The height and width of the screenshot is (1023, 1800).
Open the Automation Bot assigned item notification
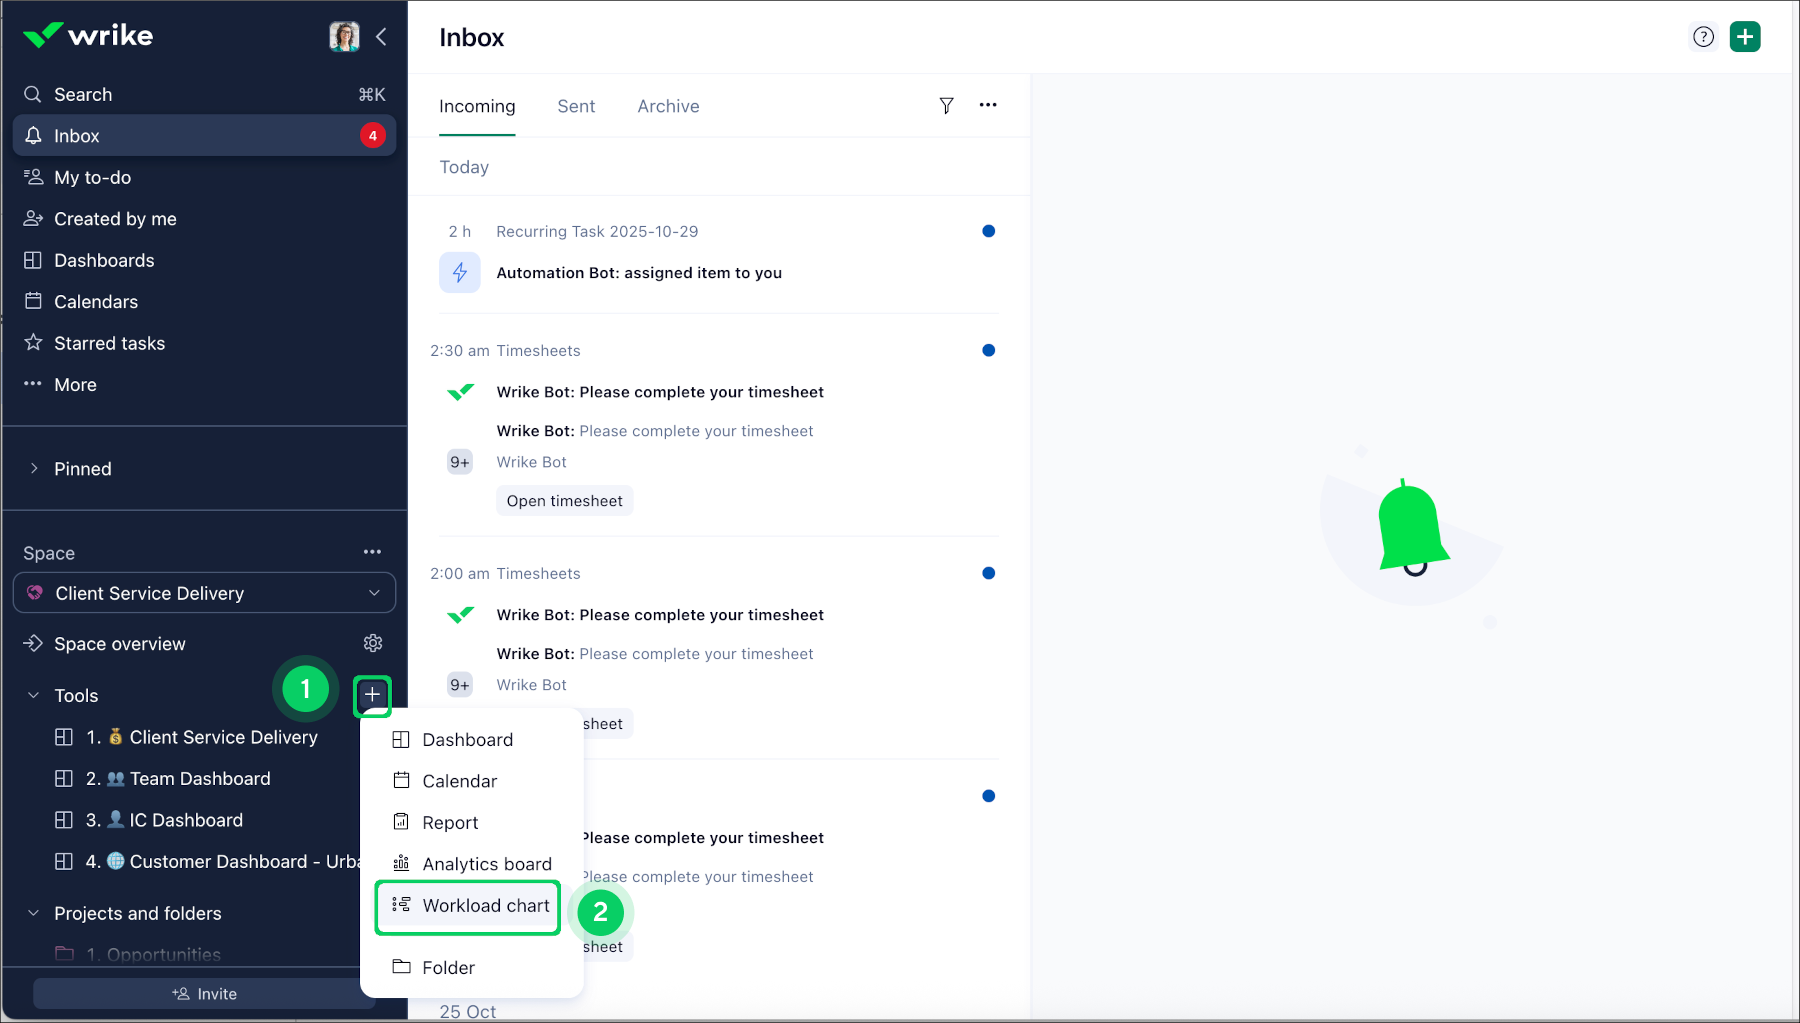(x=639, y=273)
